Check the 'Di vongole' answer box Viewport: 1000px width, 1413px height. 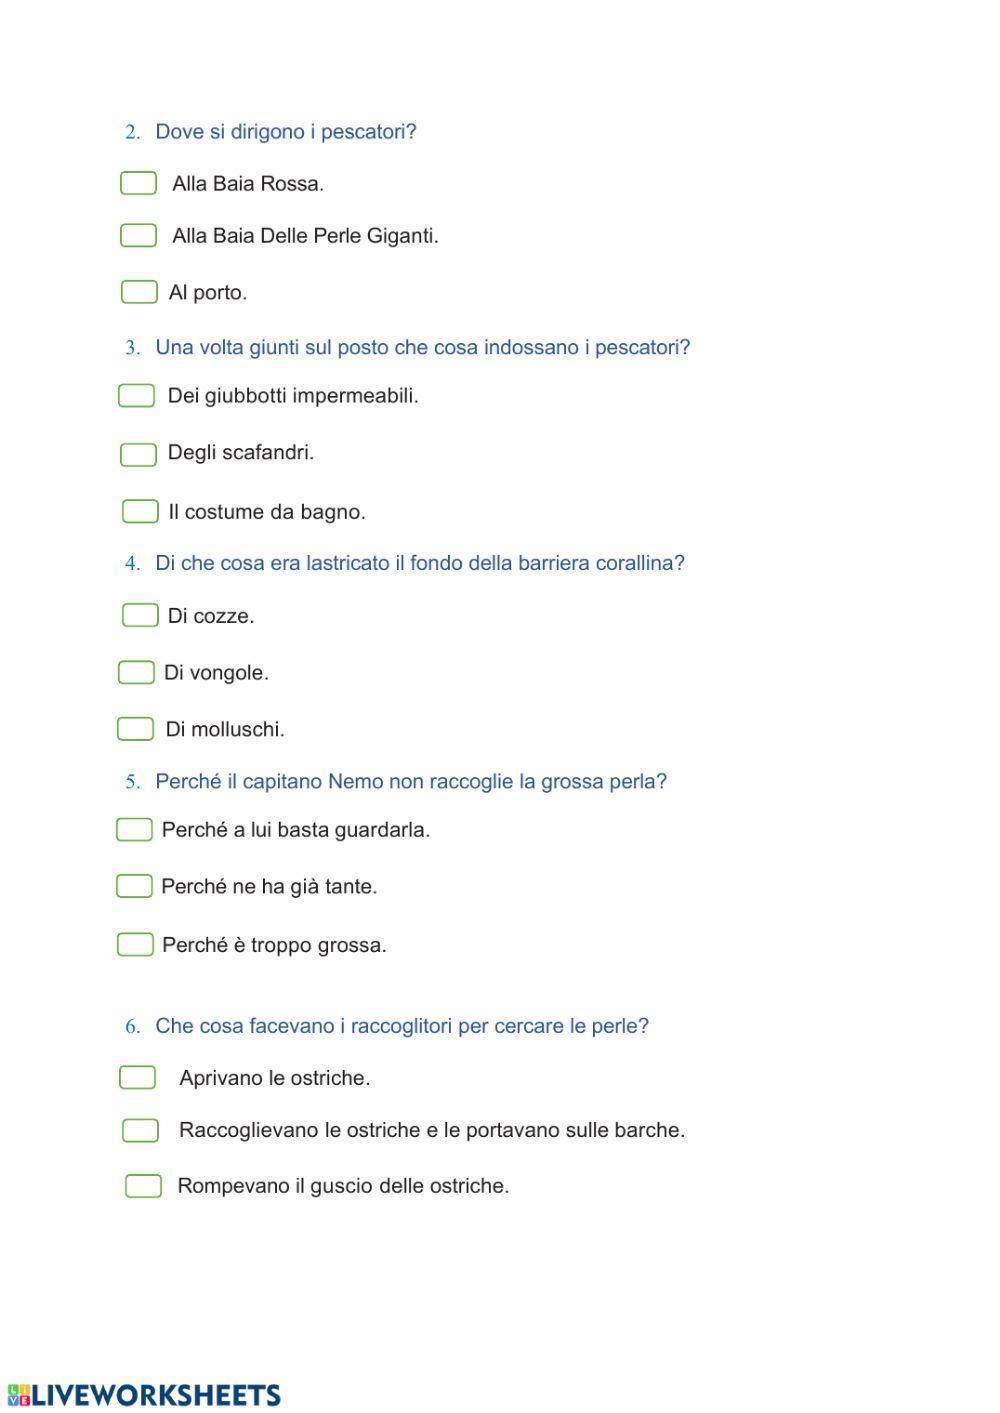(x=136, y=672)
